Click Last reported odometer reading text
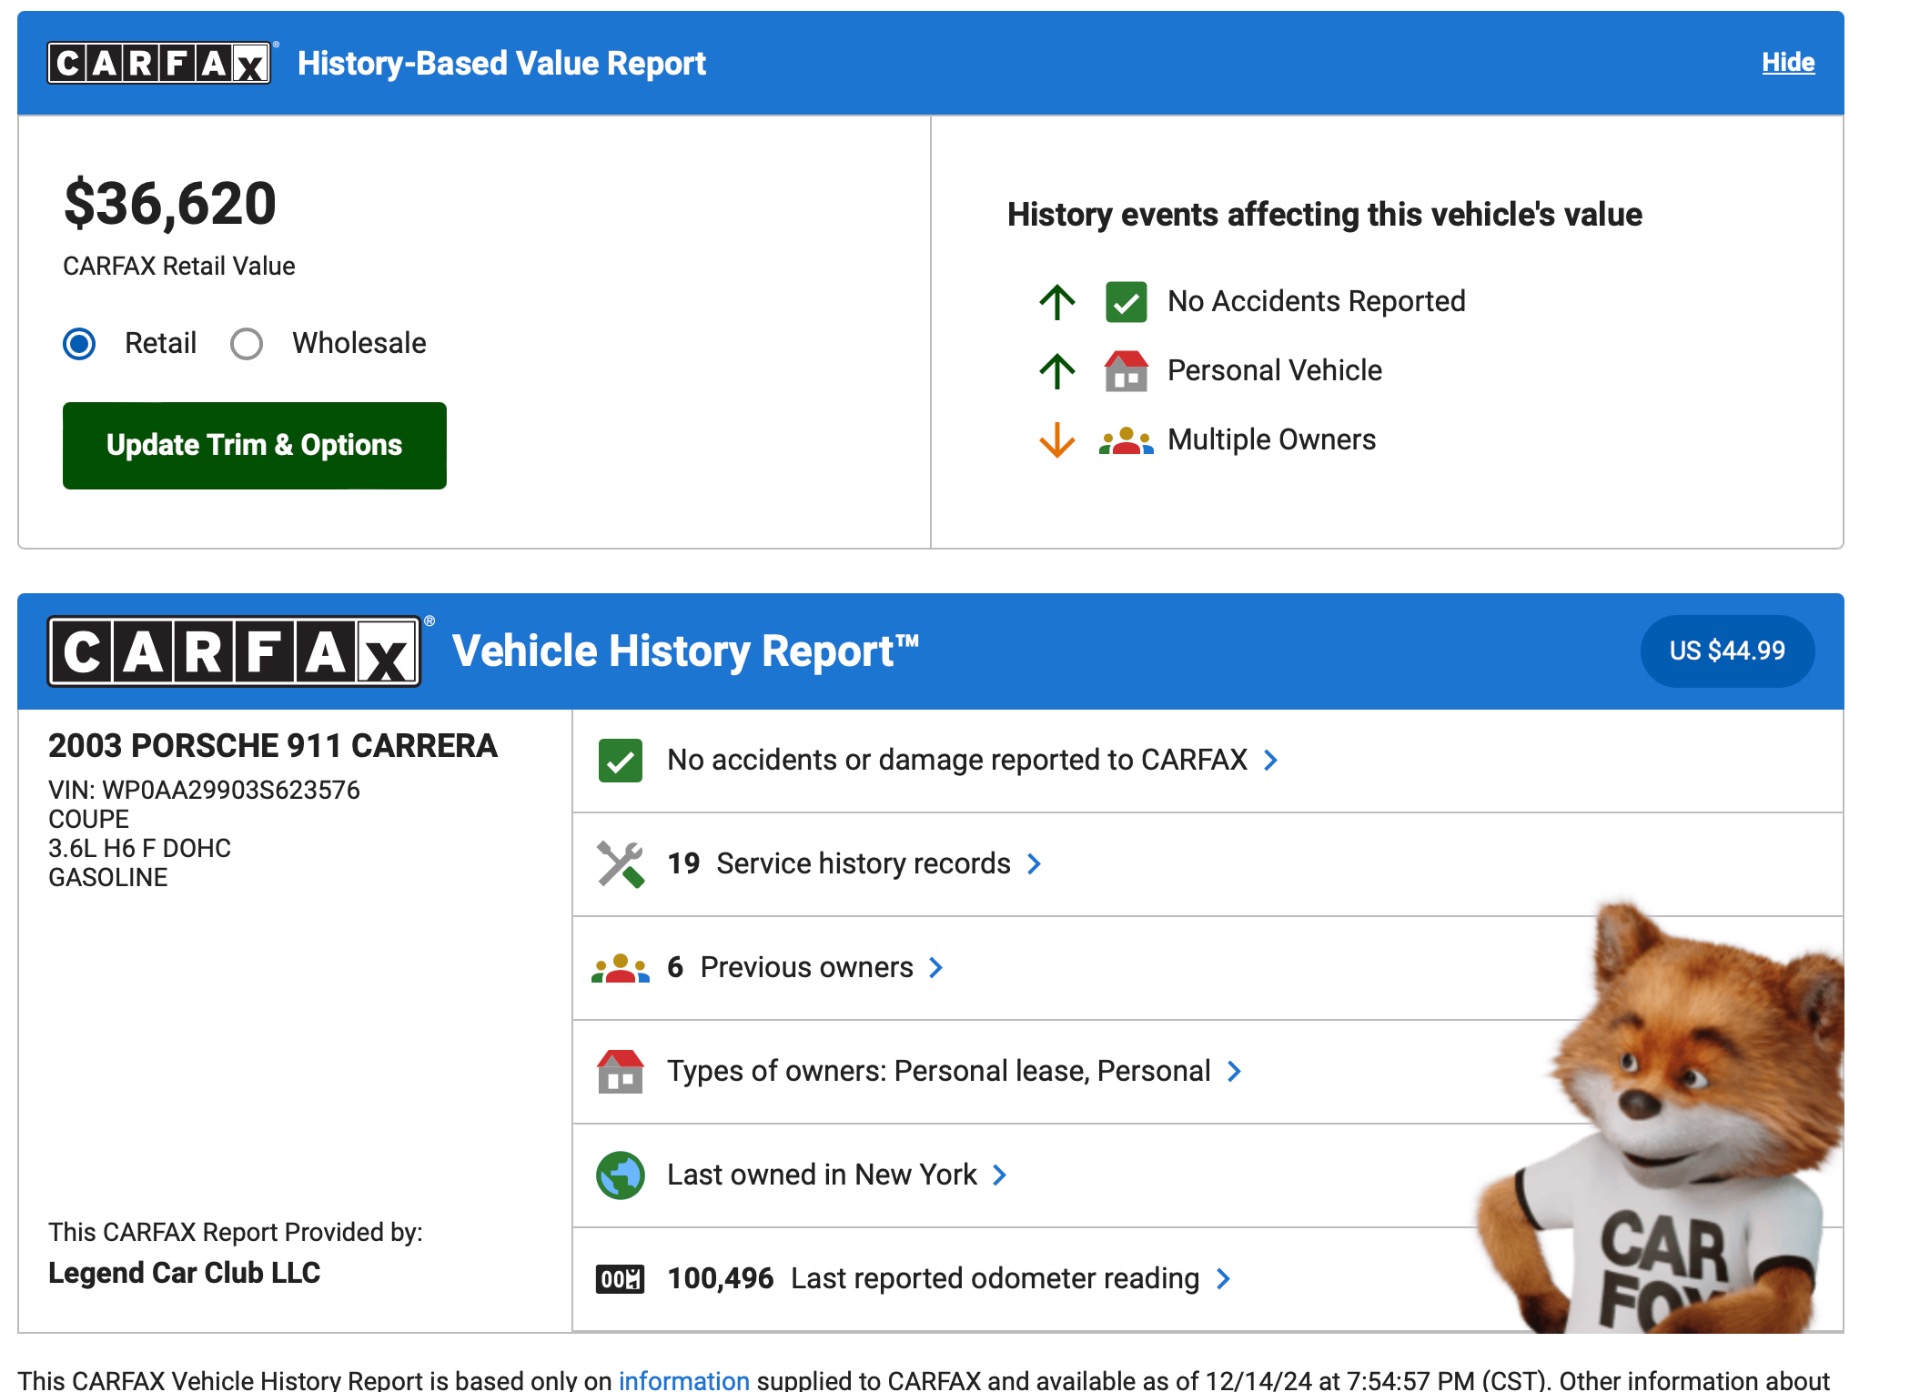 pos(995,1279)
